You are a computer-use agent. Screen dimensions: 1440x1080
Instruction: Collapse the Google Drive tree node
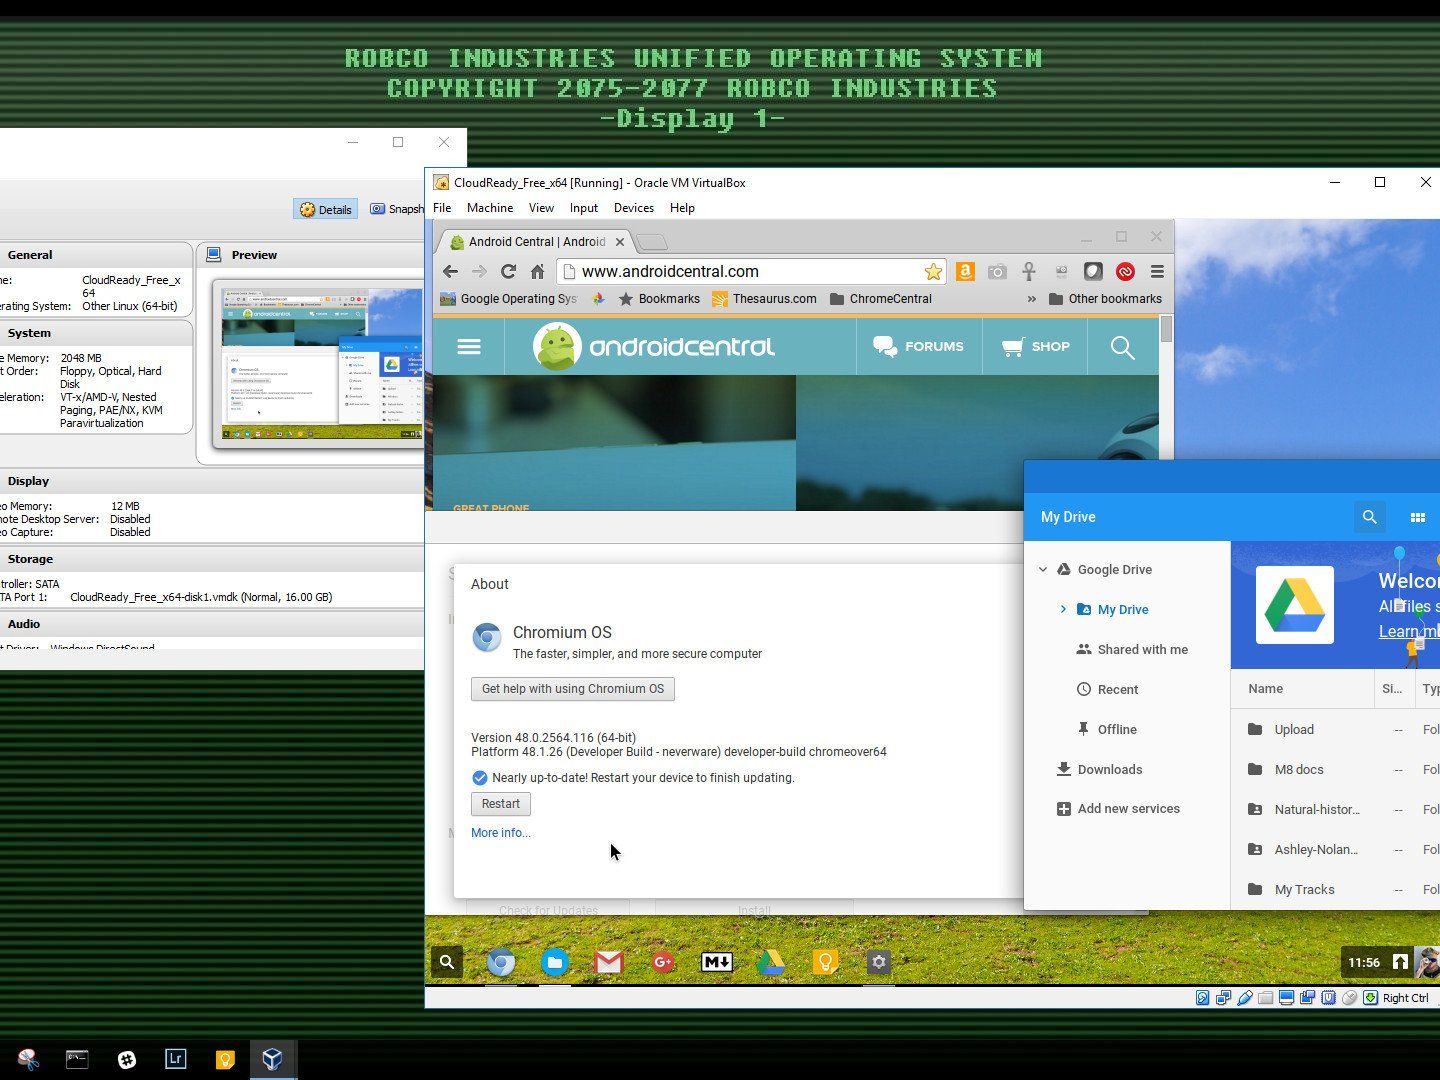pyautogui.click(x=1043, y=569)
